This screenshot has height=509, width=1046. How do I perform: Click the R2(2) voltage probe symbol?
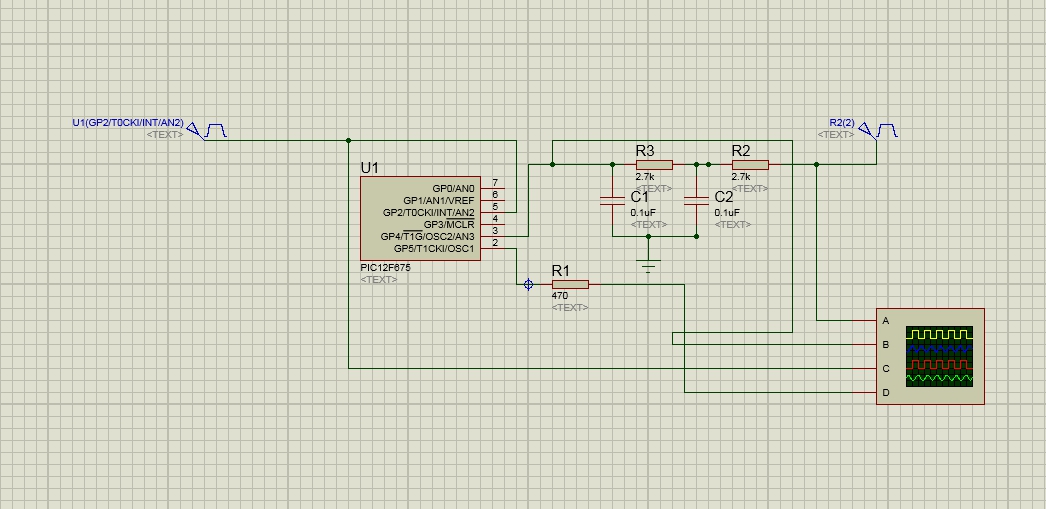click(x=865, y=130)
